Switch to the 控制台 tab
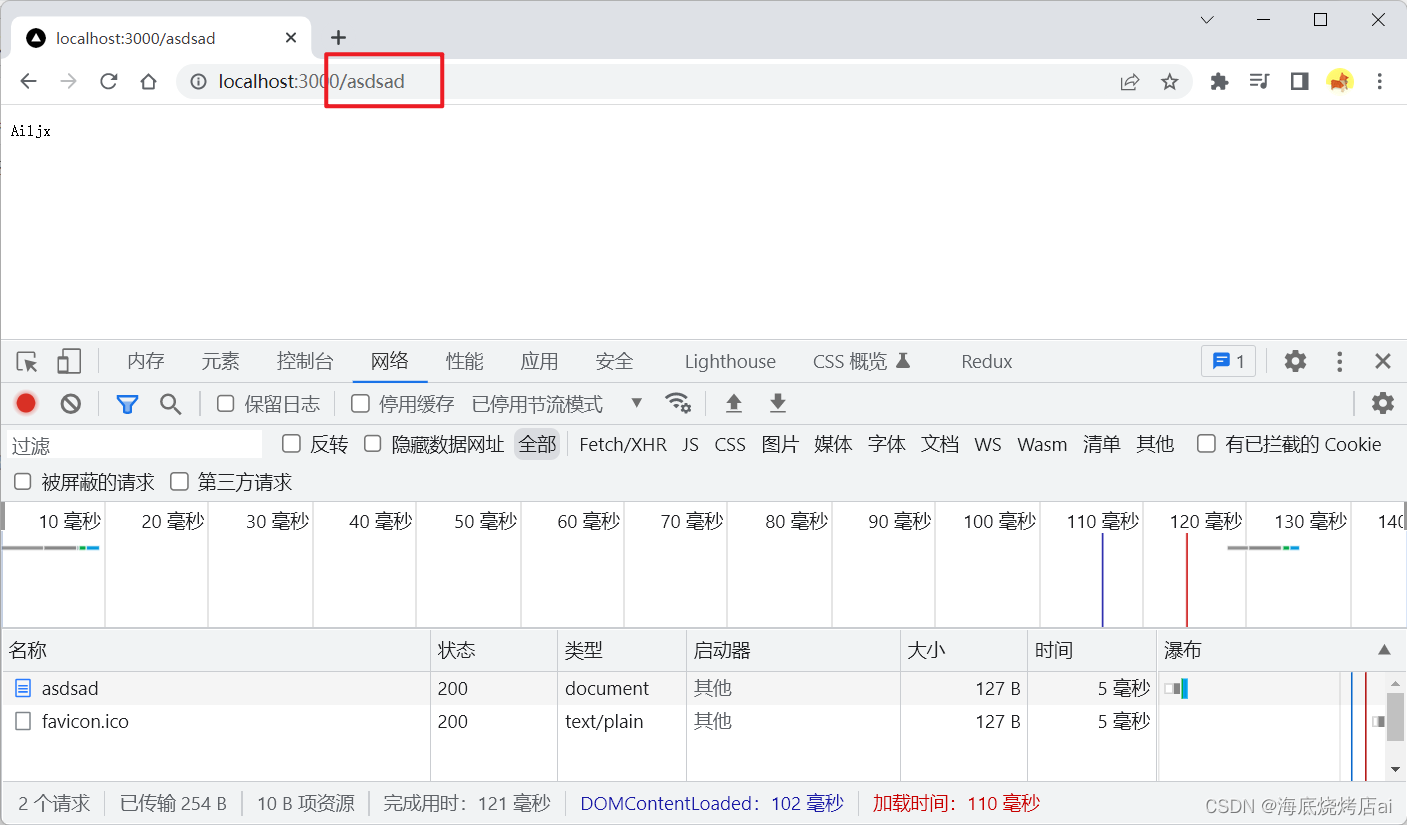Image resolution: width=1407 pixels, height=825 pixels. pos(305,361)
